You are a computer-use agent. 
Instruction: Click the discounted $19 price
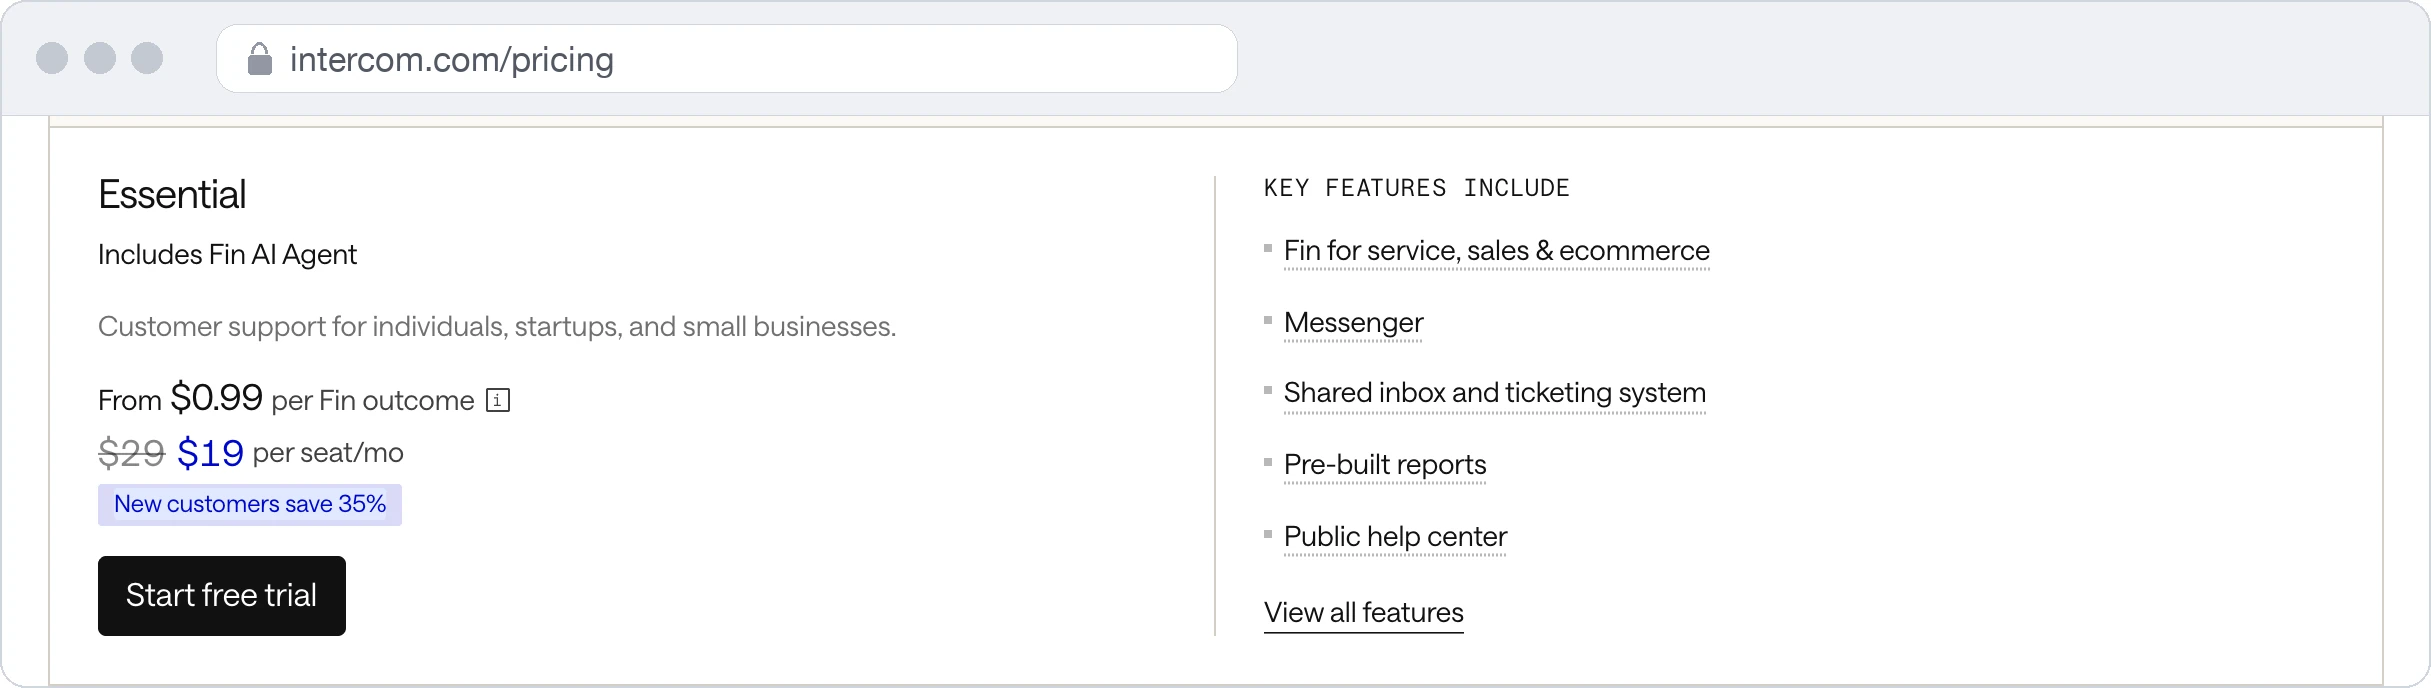[210, 453]
